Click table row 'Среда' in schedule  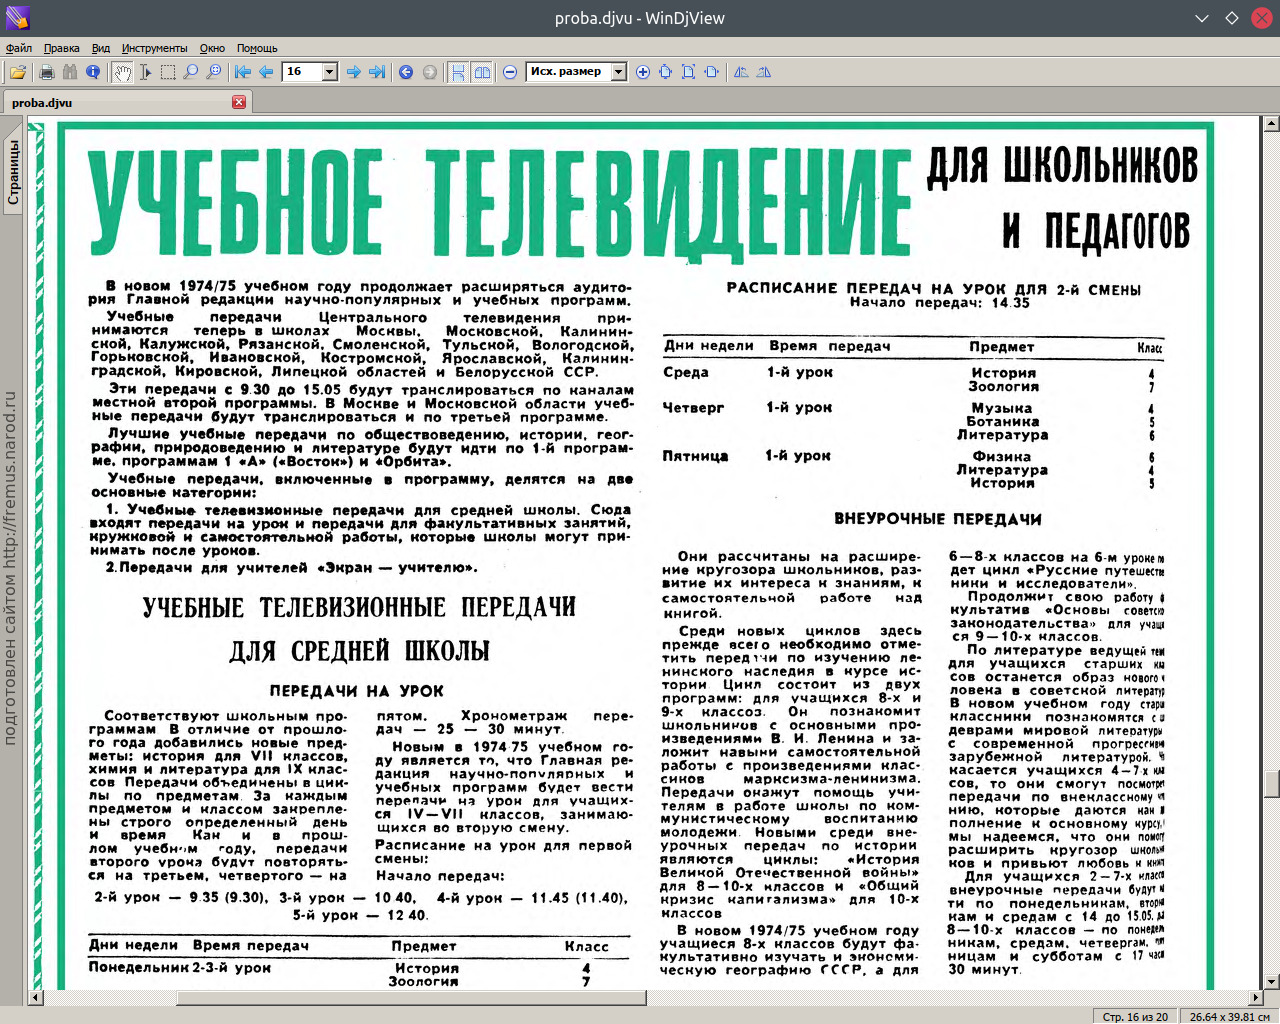point(912,379)
